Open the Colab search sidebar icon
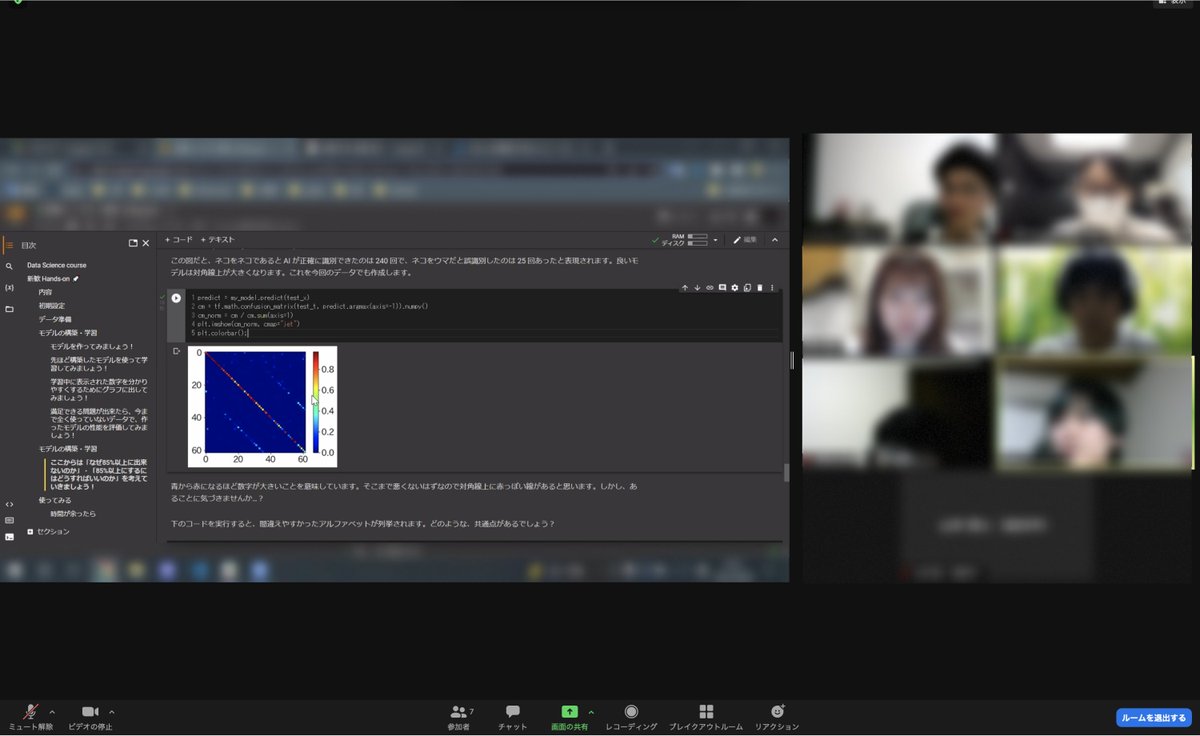Viewport: 1200px width, 736px height. click(x=9, y=266)
